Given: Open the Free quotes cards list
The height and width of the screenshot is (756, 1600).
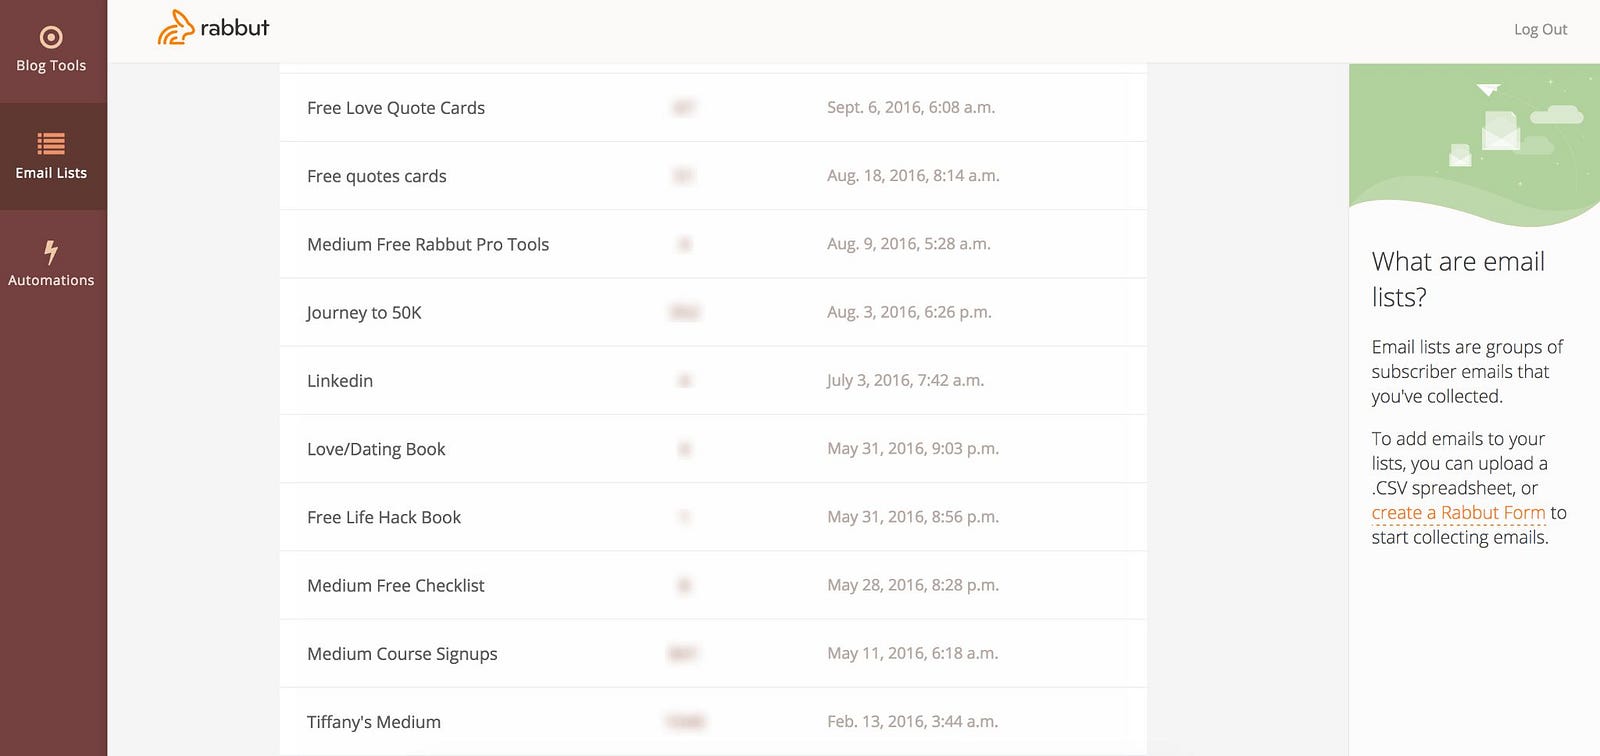Looking at the screenshot, I should coord(377,176).
